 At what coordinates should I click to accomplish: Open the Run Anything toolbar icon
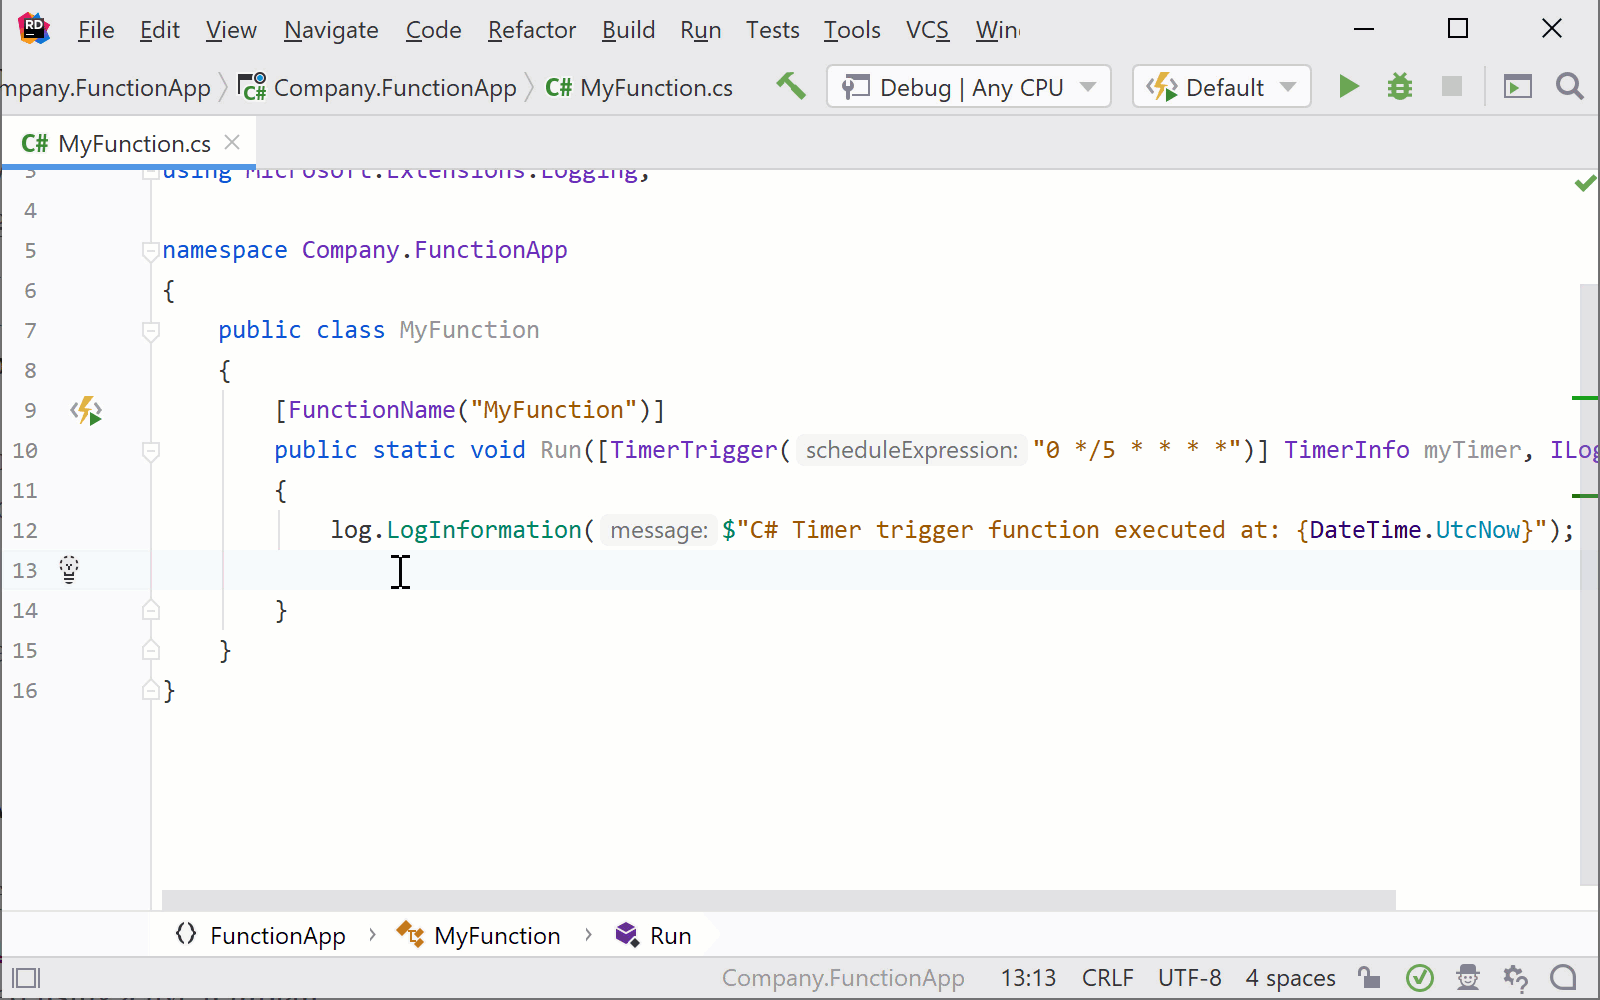pyautogui.click(x=1517, y=86)
